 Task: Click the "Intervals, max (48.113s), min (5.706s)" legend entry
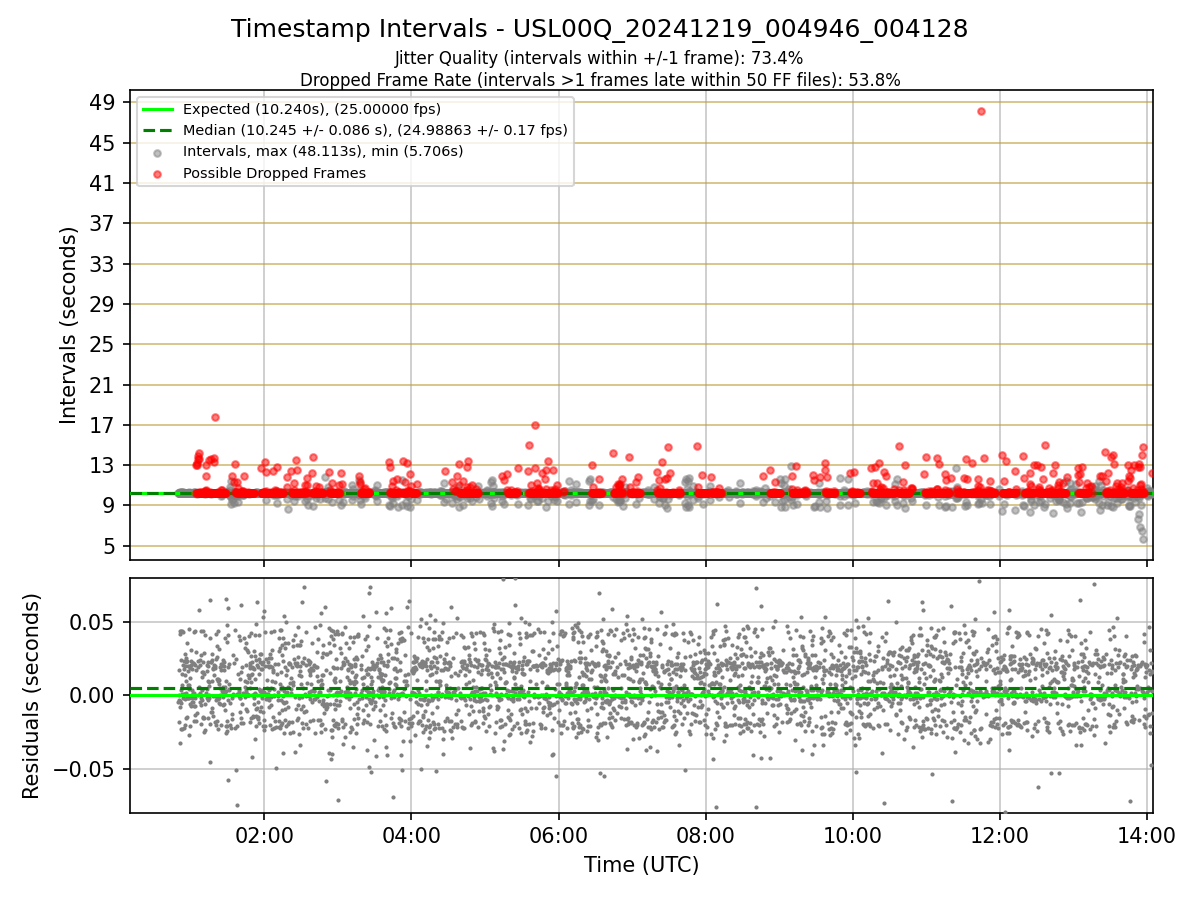tap(323, 151)
